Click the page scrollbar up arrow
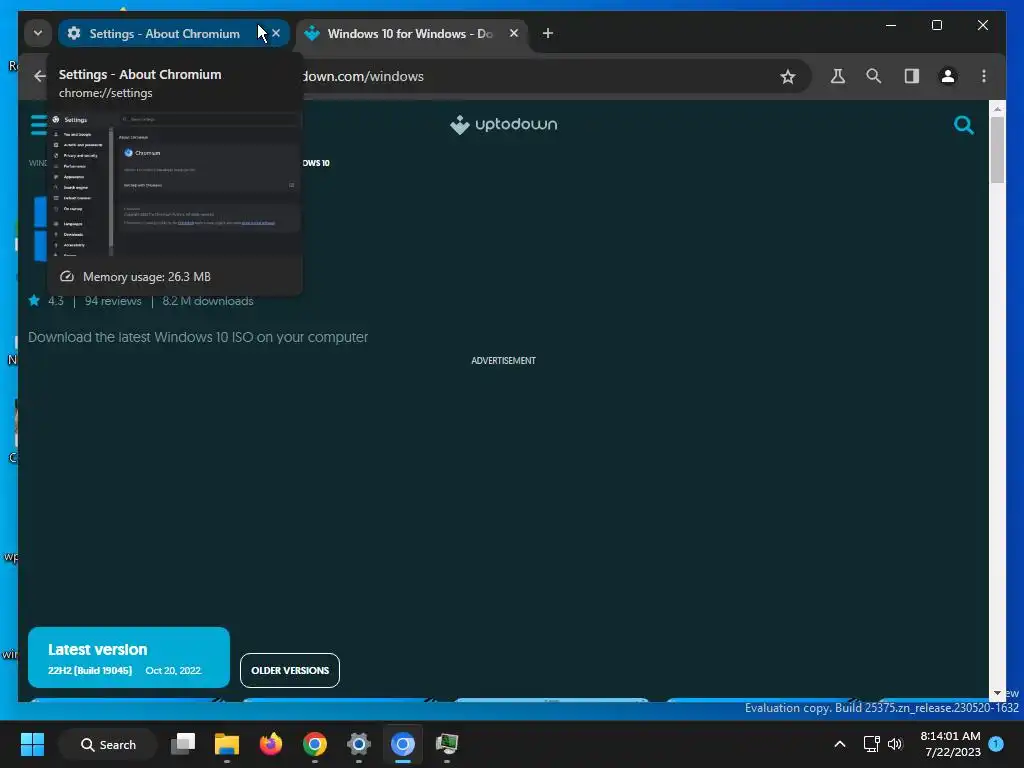 pyautogui.click(x=997, y=109)
